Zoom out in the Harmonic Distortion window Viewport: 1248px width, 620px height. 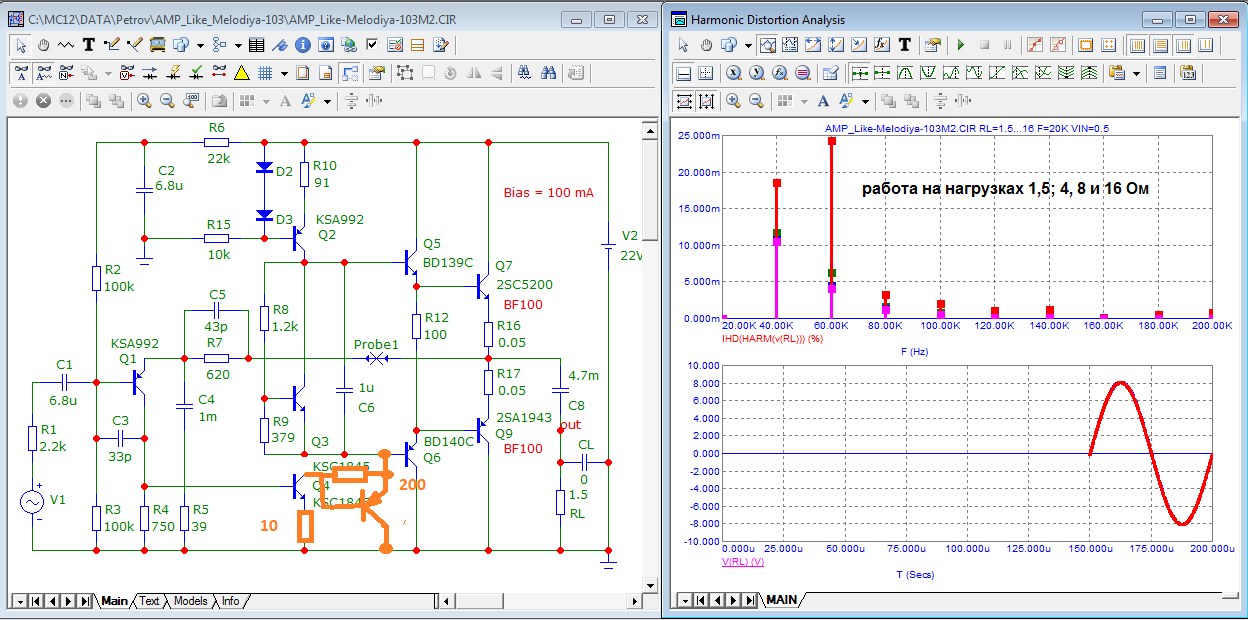(757, 100)
